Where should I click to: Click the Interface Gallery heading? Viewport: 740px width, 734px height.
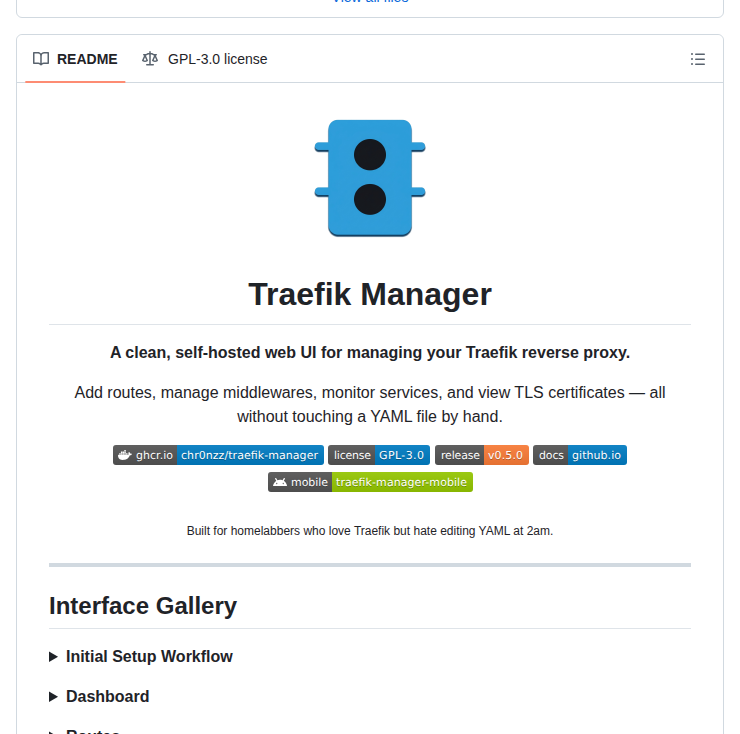point(143,606)
